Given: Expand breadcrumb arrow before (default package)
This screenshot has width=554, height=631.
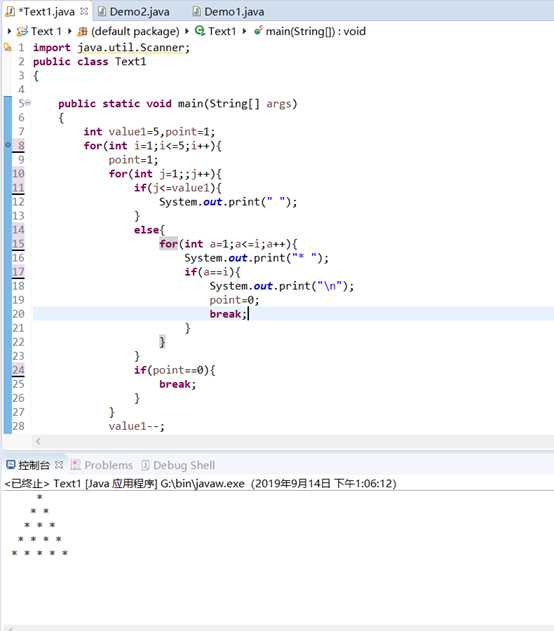Looking at the screenshot, I should coord(70,31).
